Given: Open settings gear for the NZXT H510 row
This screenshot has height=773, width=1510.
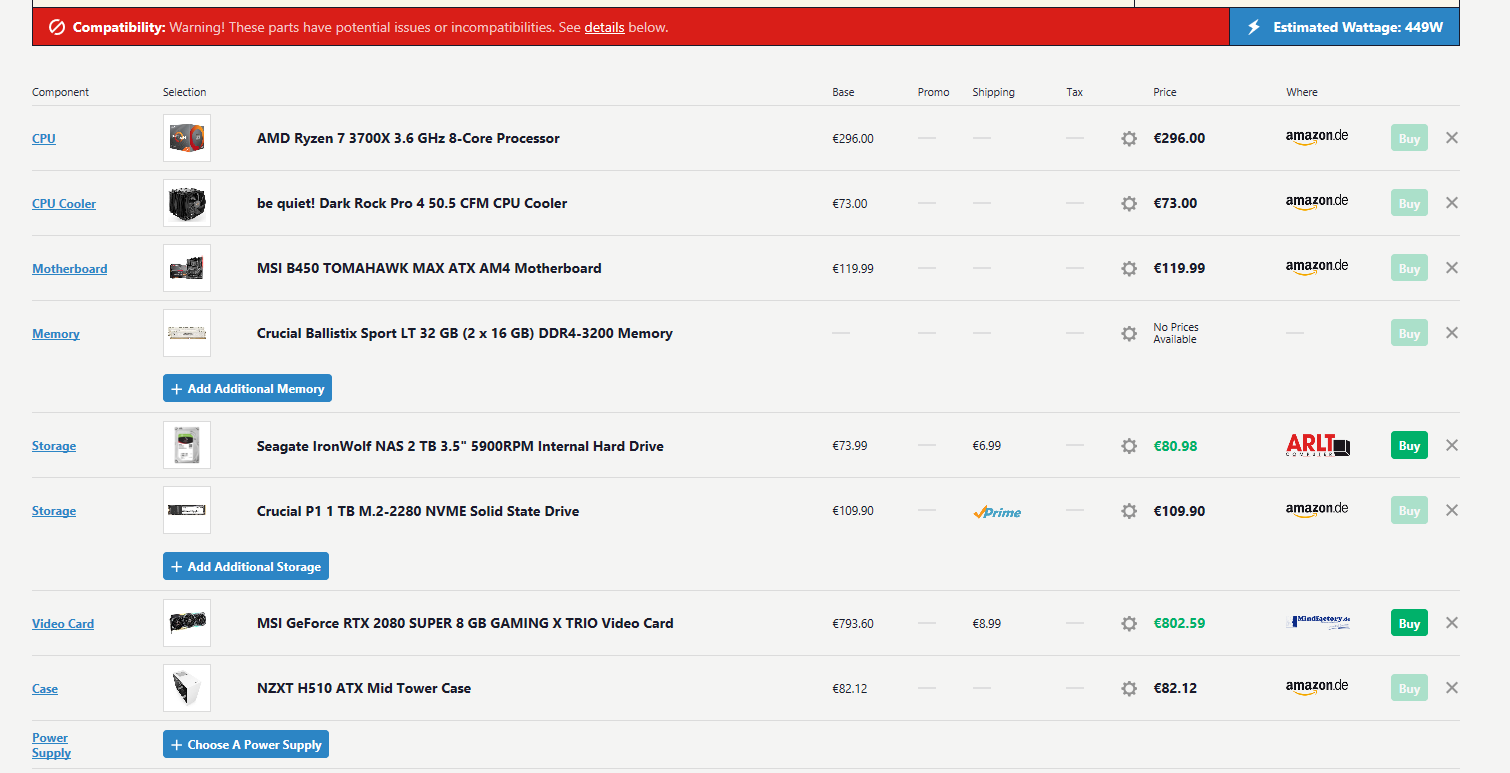Looking at the screenshot, I should pos(1129,689).
